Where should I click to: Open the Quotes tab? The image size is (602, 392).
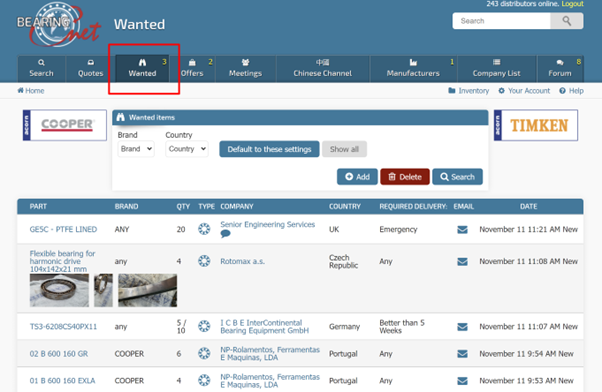[91, 69]
